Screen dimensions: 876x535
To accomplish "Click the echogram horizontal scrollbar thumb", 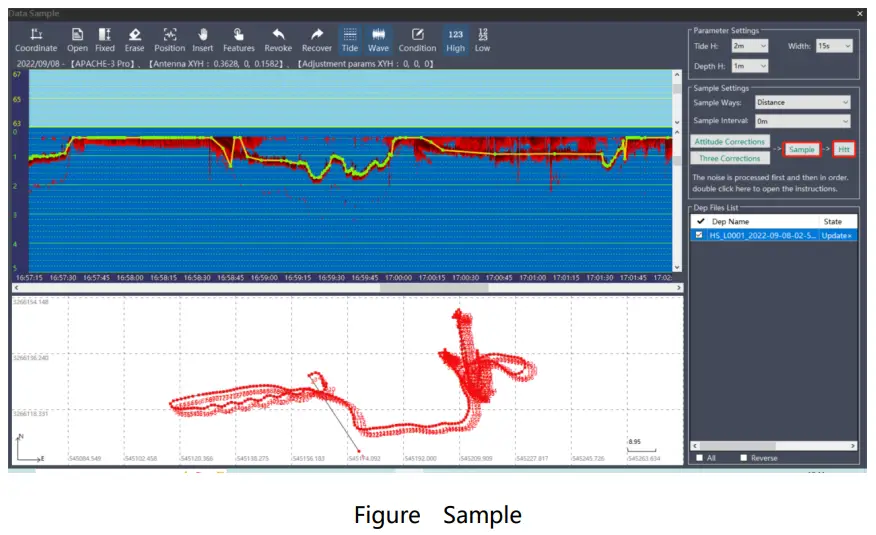I will pos(434,288).
